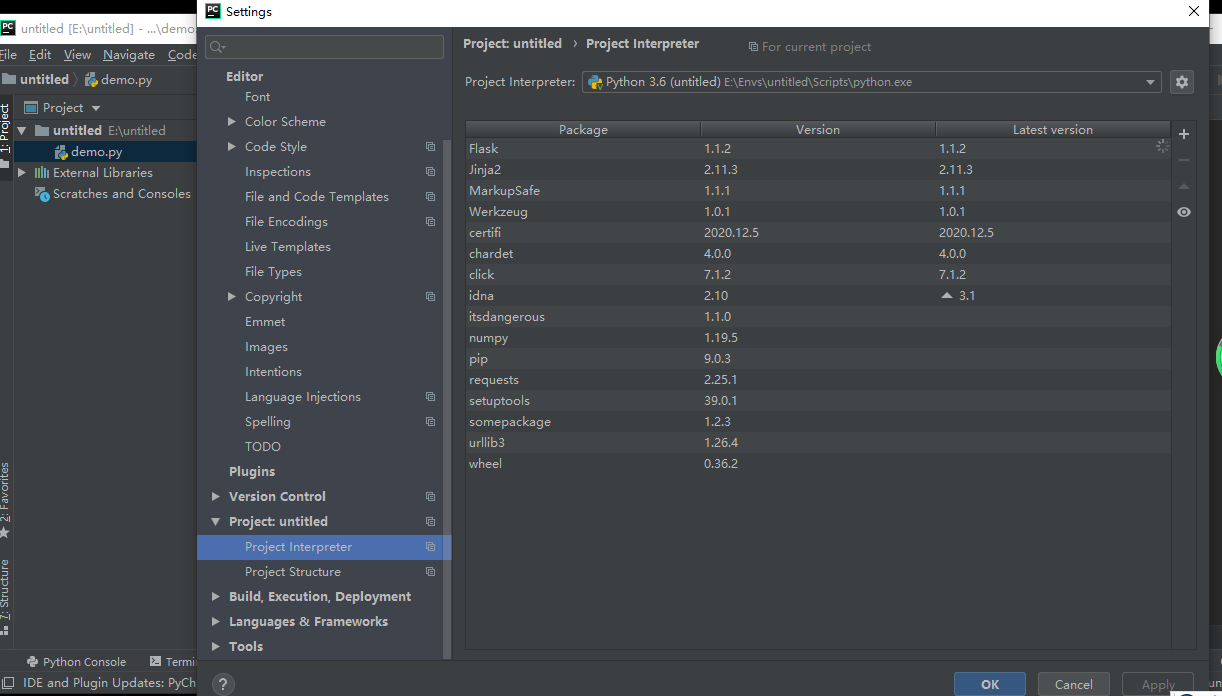The width and height of the screenshot is (1222, 696).
Task: Click the Version column header
Action: (818, 130)
